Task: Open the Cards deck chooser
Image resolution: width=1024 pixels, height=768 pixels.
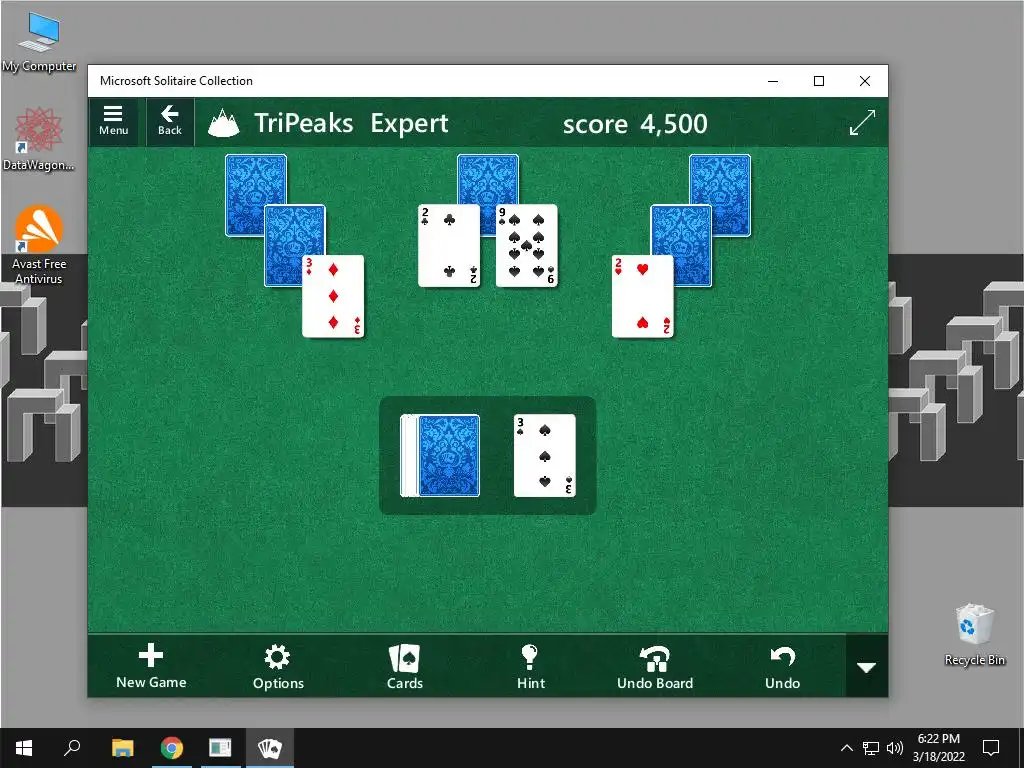Action: click(405, 666)
